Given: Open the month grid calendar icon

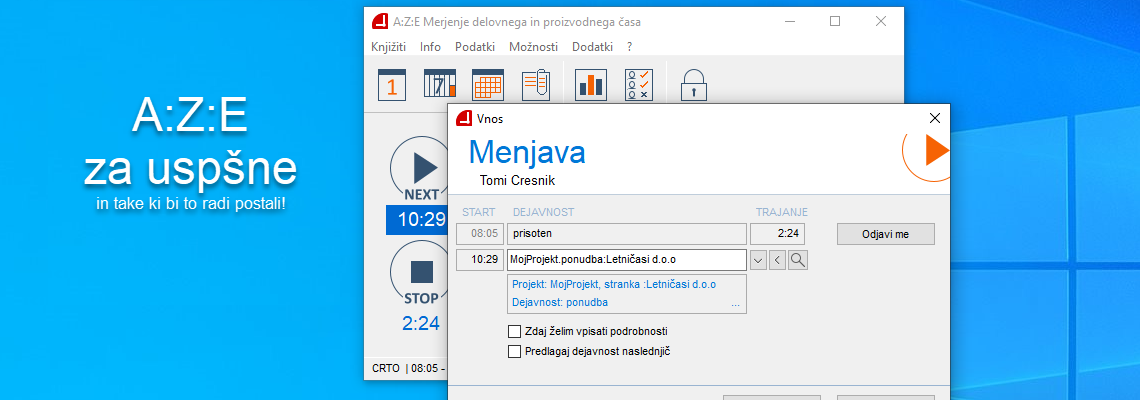Looking at the screenshot, I should point(488,84).
